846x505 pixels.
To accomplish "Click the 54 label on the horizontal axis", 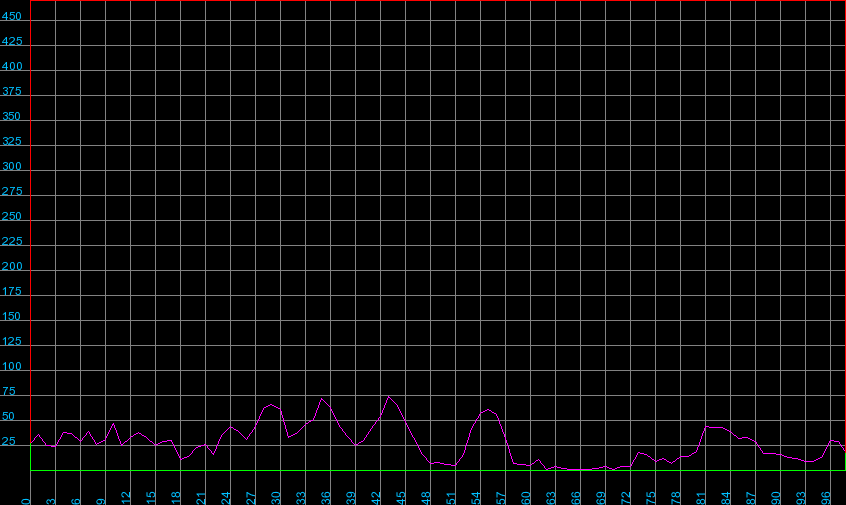I will click(x=476, y=498).
